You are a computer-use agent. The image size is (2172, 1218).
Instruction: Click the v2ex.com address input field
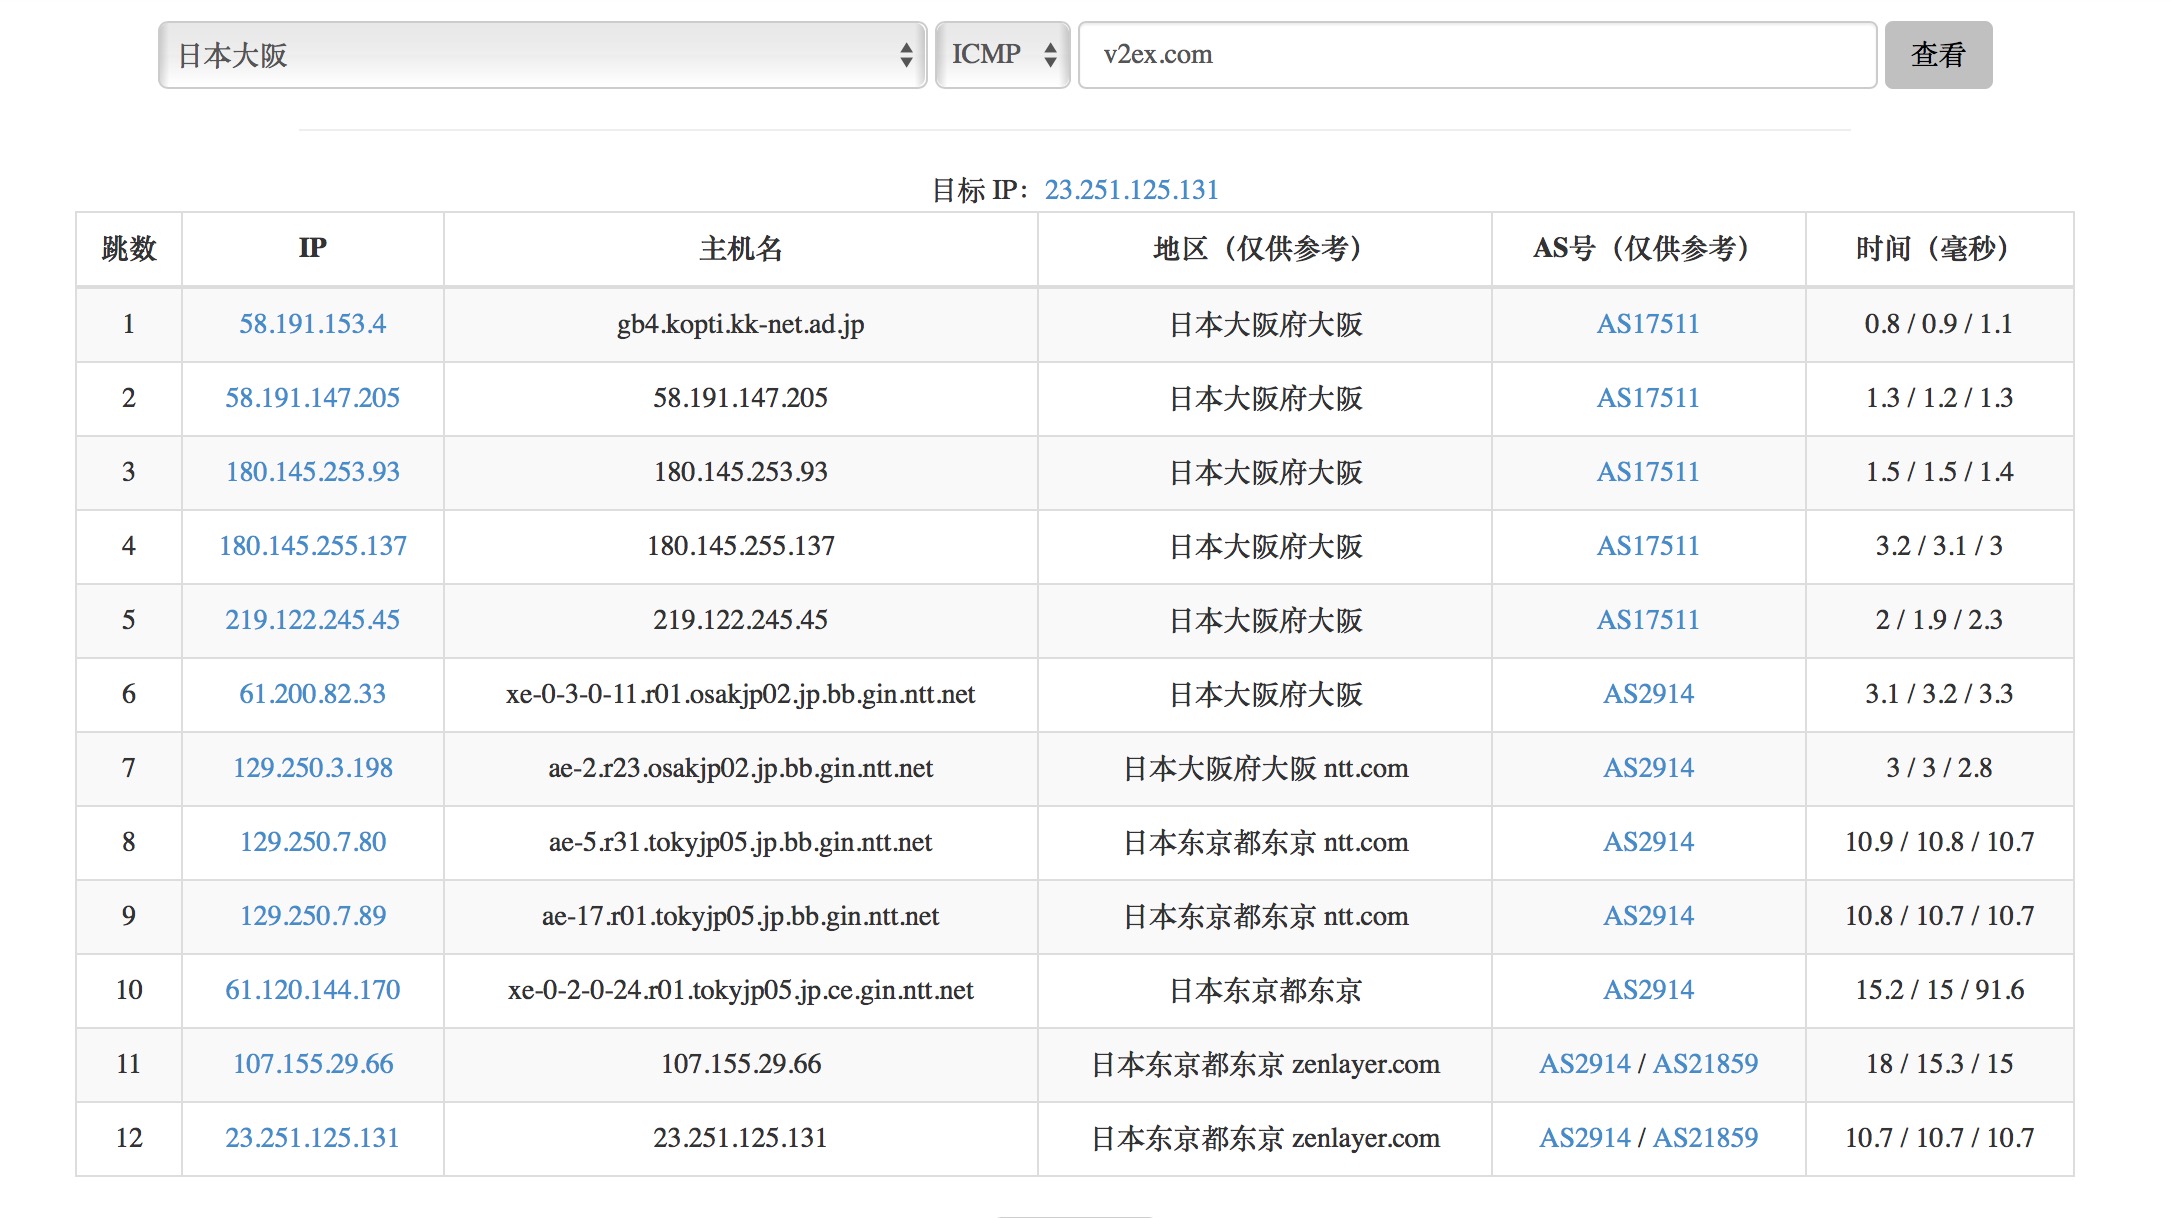coord(1476,55)
